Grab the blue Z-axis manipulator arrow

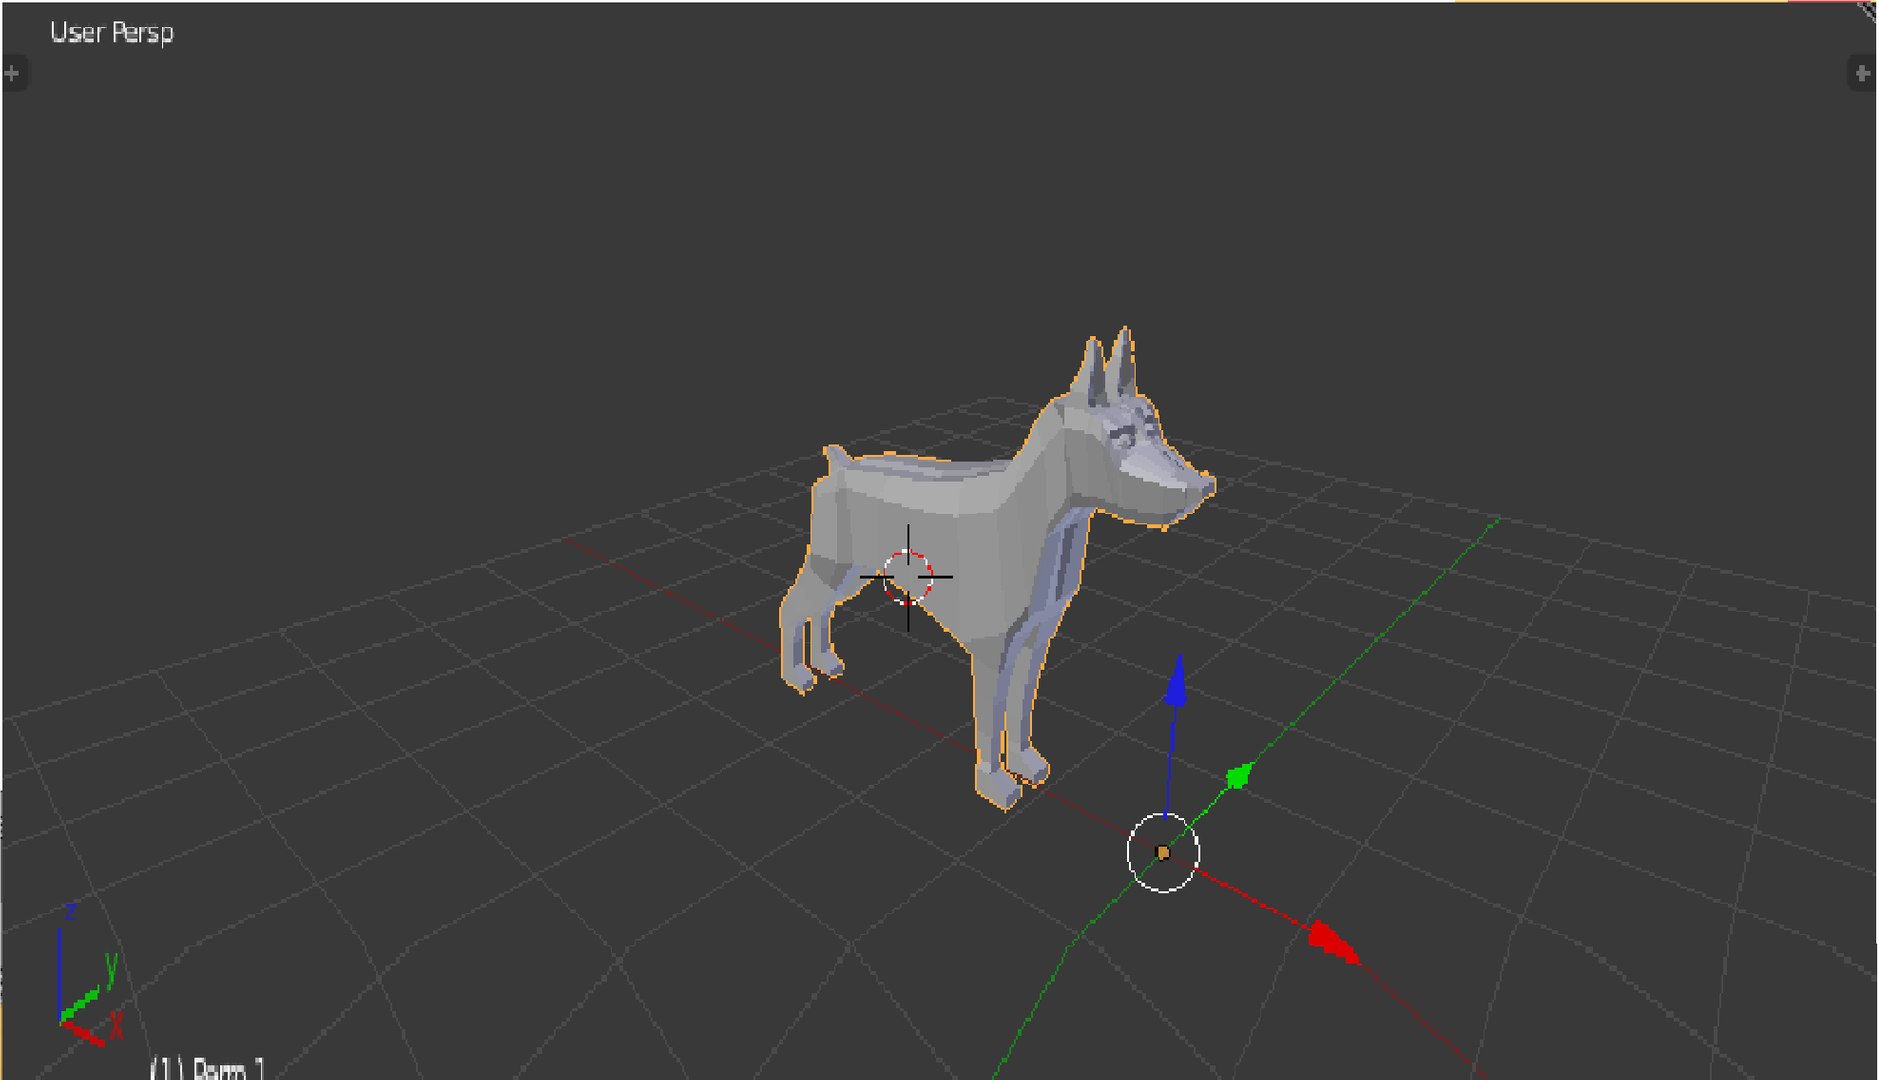click(1178, 682)
